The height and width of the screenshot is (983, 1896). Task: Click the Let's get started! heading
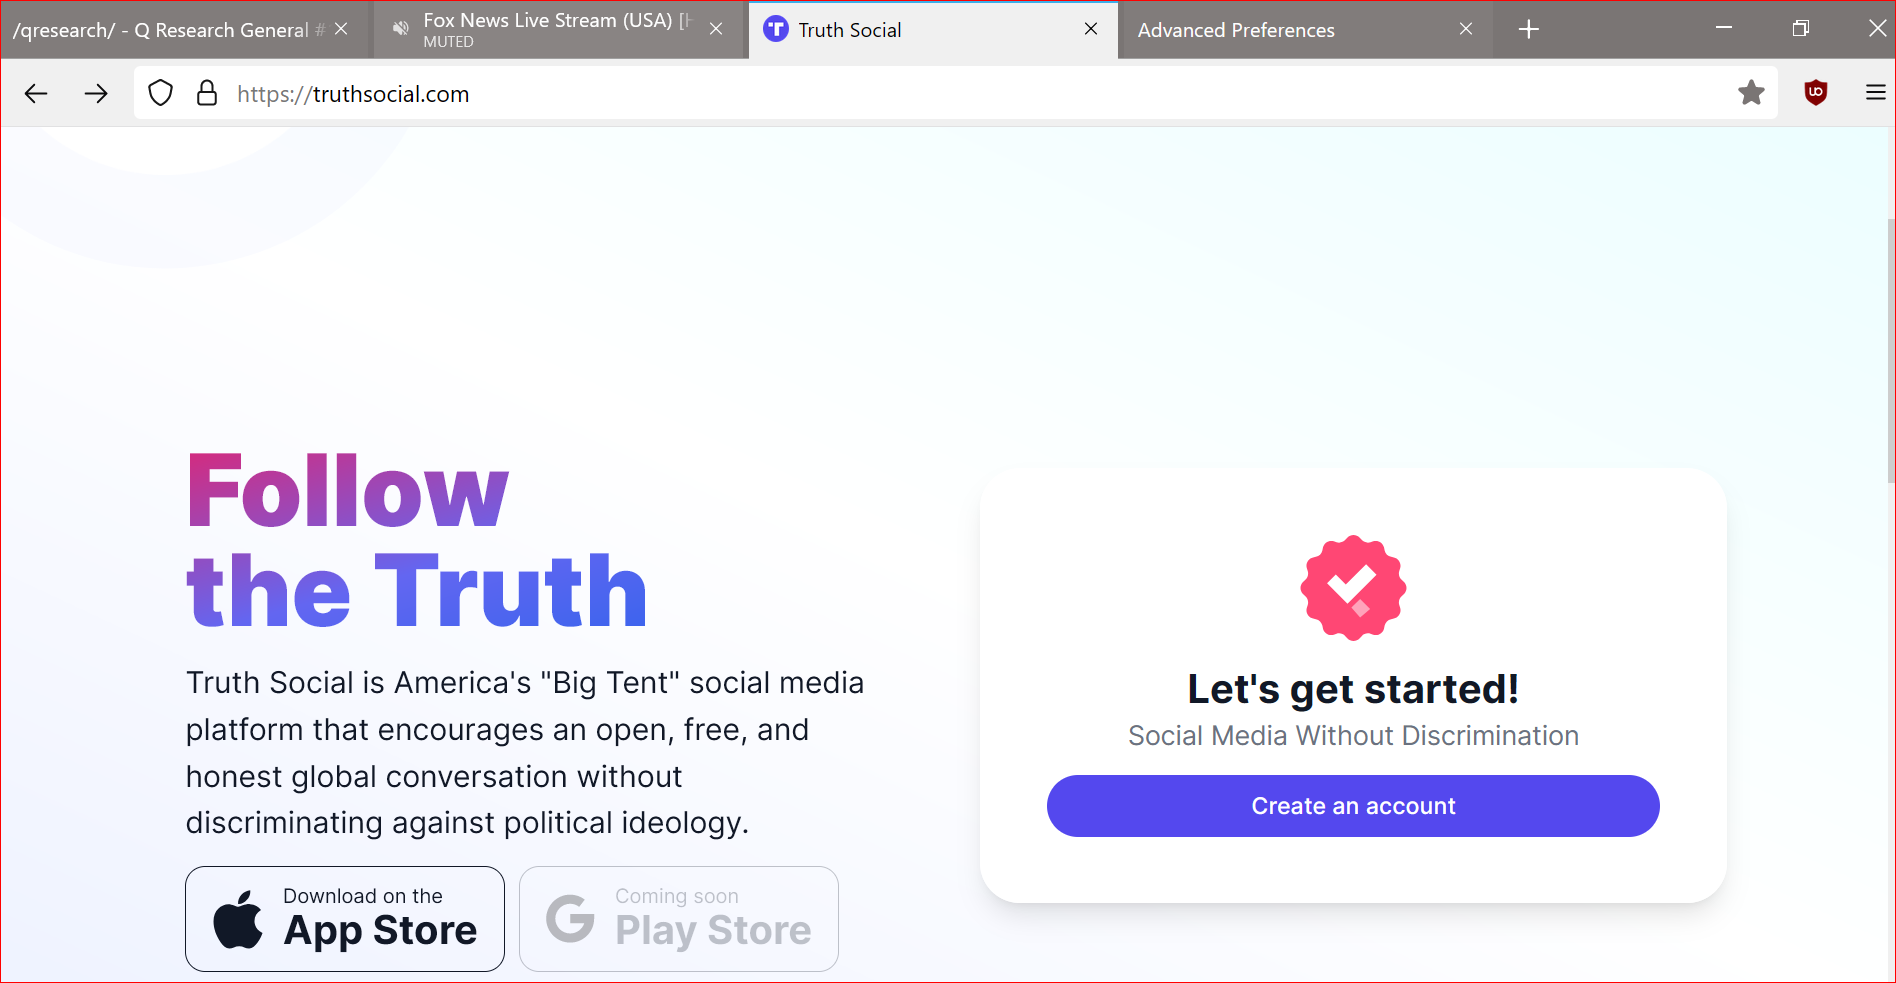pos(1353,689)
